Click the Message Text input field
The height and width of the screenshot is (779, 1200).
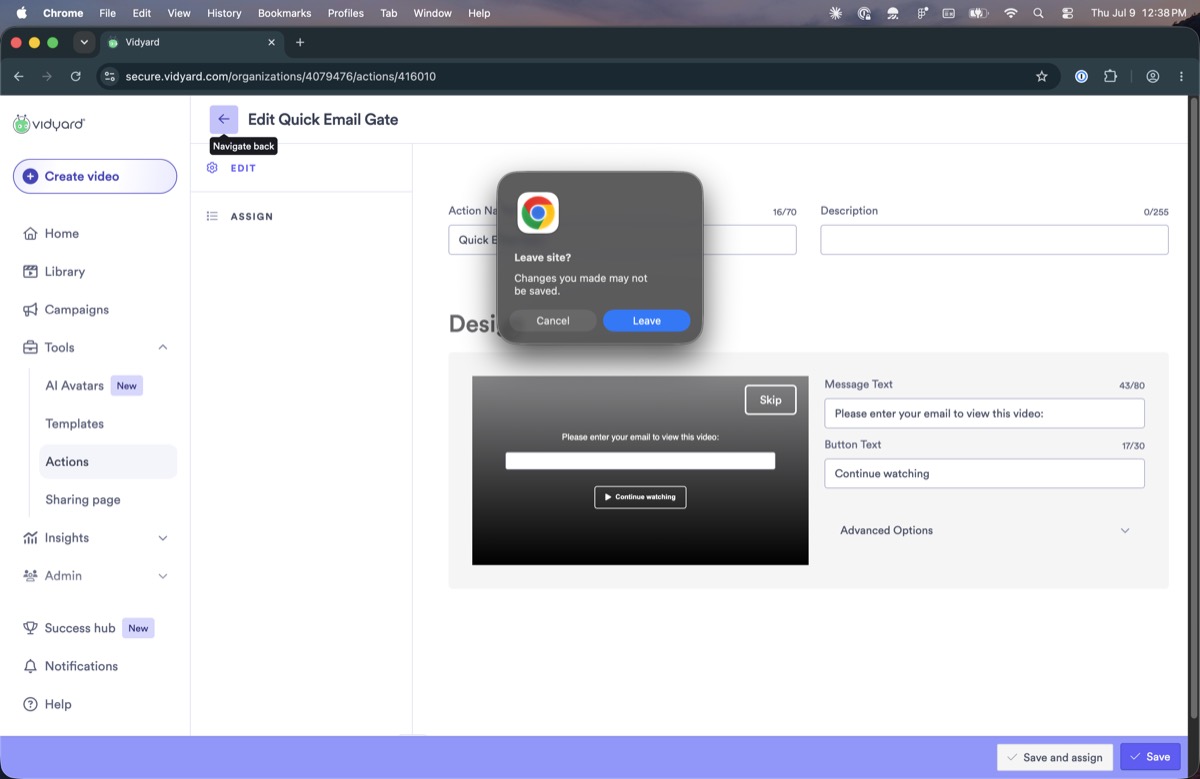984,413
